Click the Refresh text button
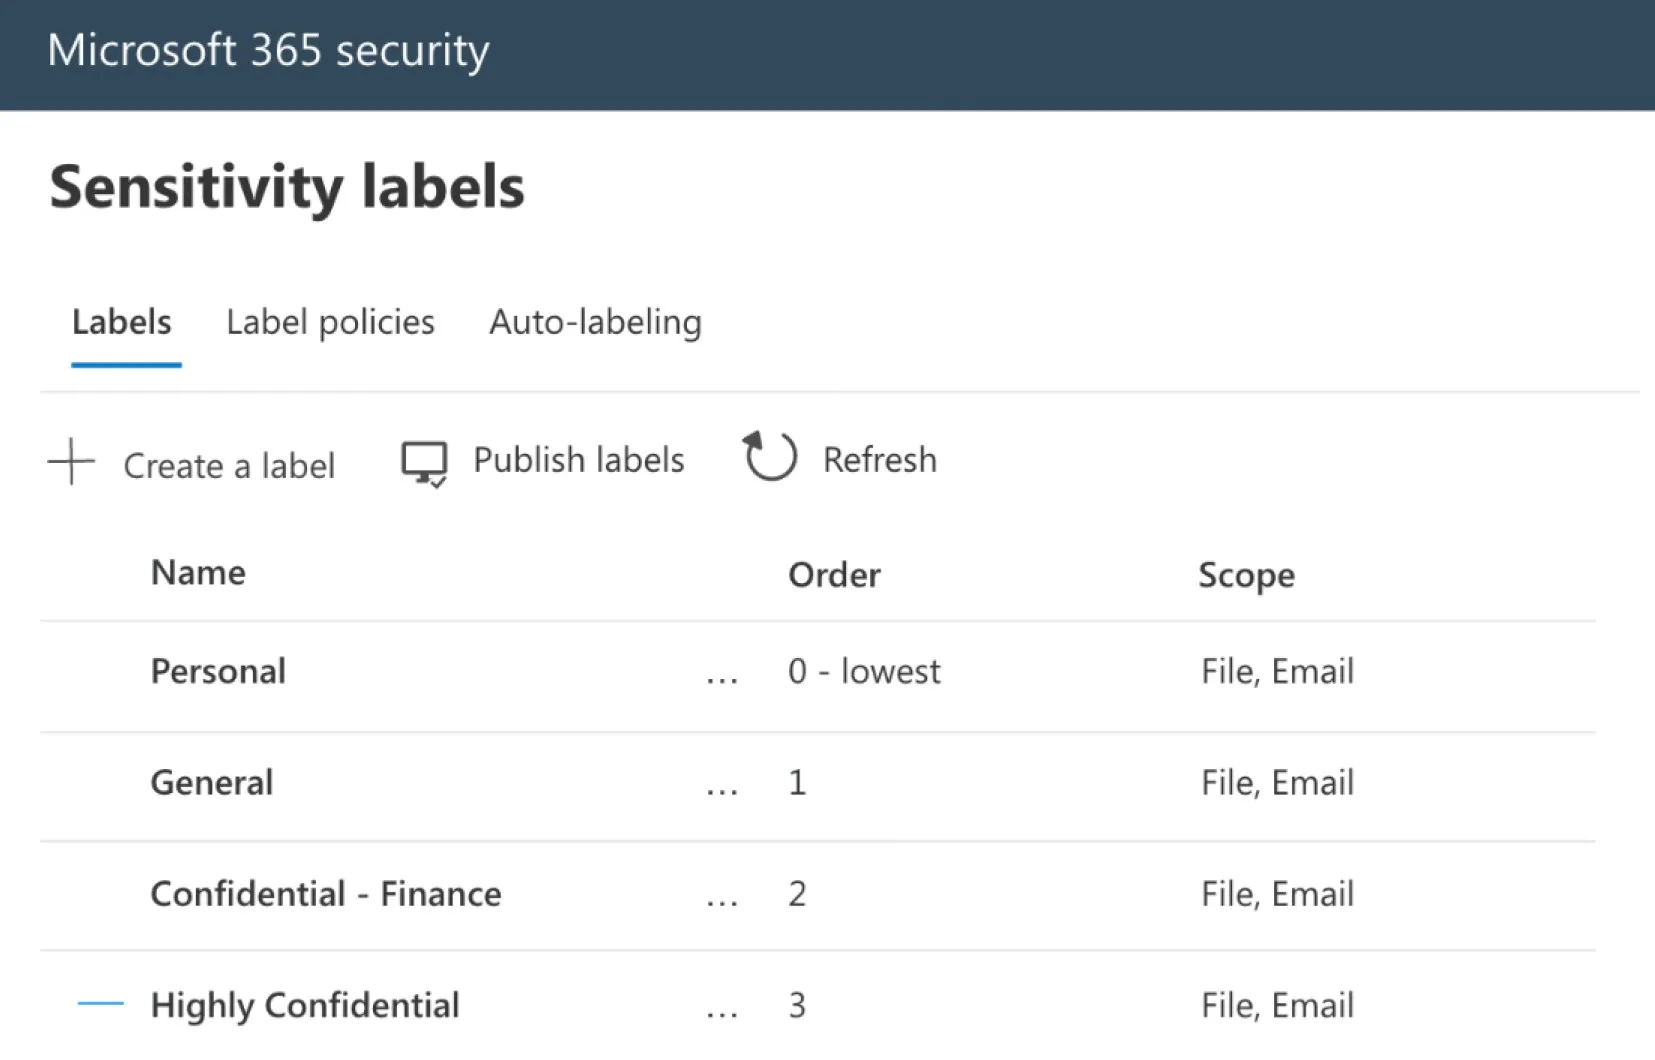Viewport: 1655px width, 1060px height. pyautogui.click(x=880, y=460)
